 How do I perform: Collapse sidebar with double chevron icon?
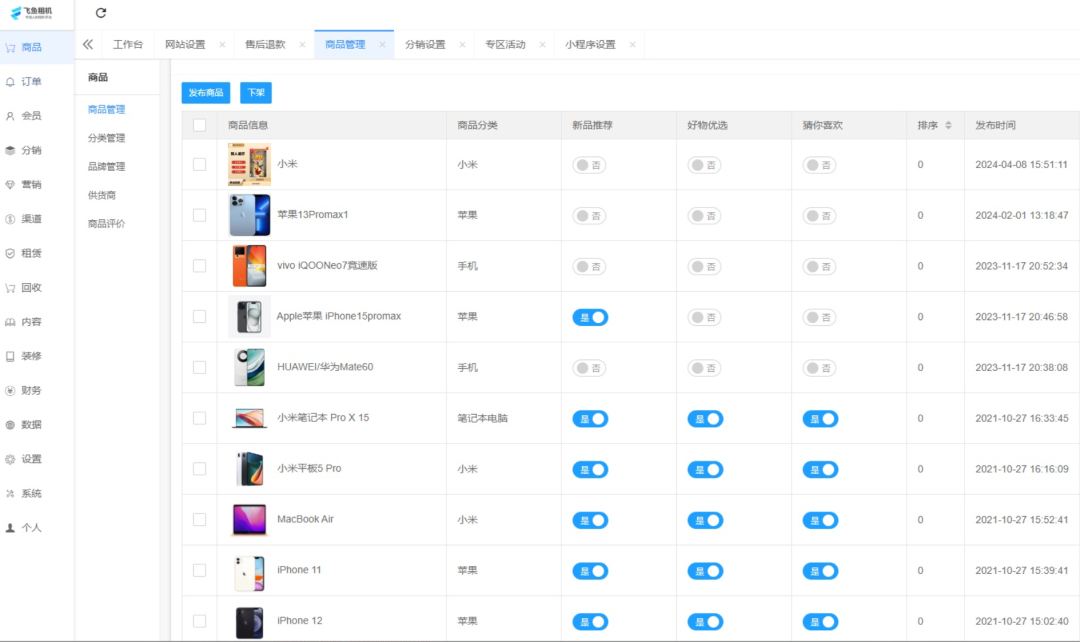click(87, 44)
